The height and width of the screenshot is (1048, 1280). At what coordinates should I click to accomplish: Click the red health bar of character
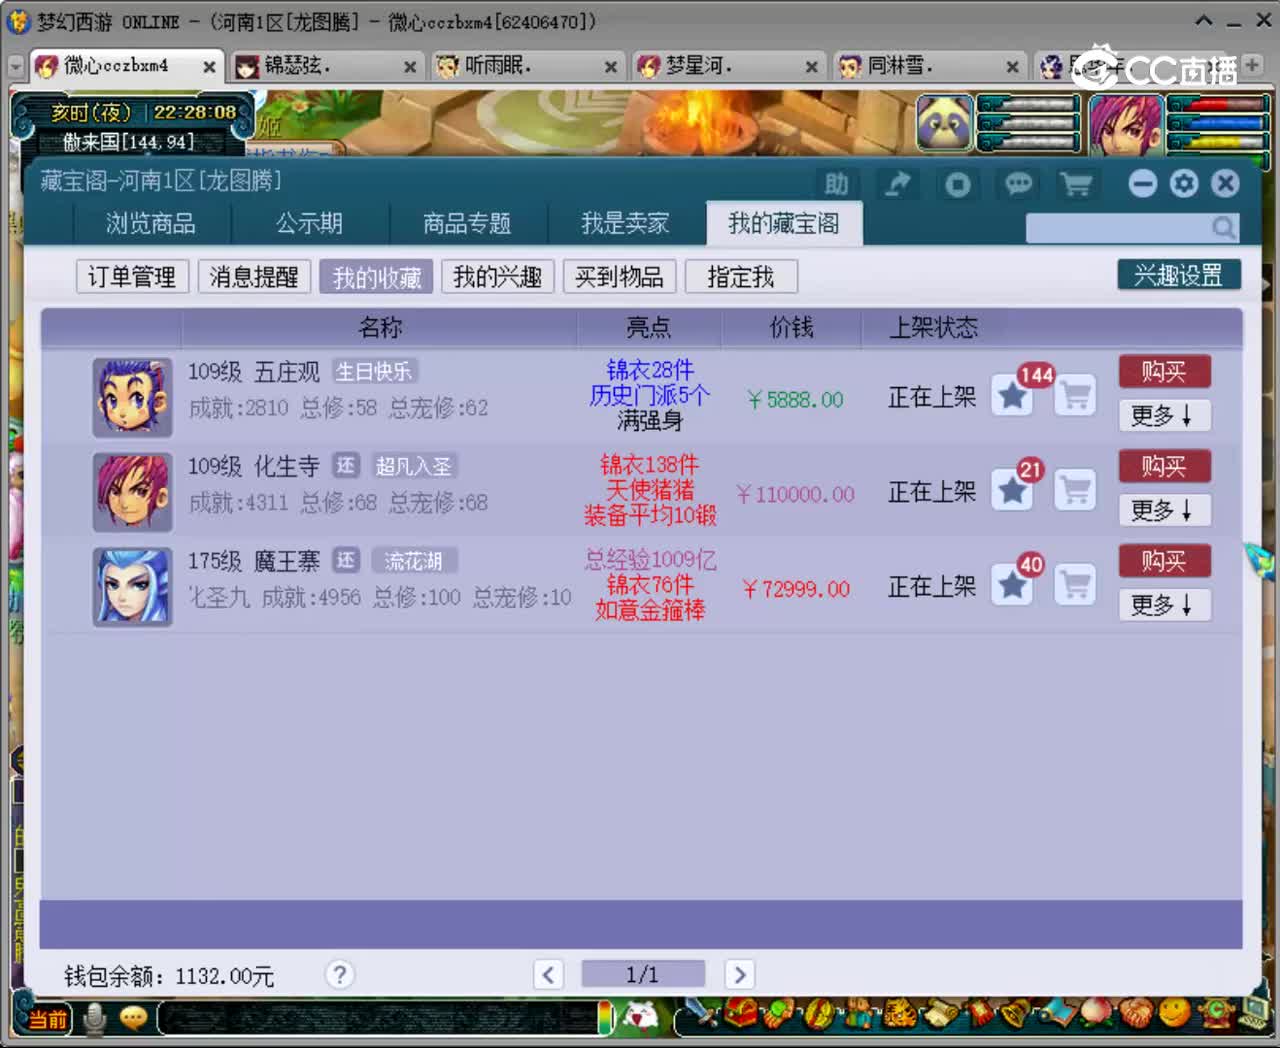pos(1216,105)
